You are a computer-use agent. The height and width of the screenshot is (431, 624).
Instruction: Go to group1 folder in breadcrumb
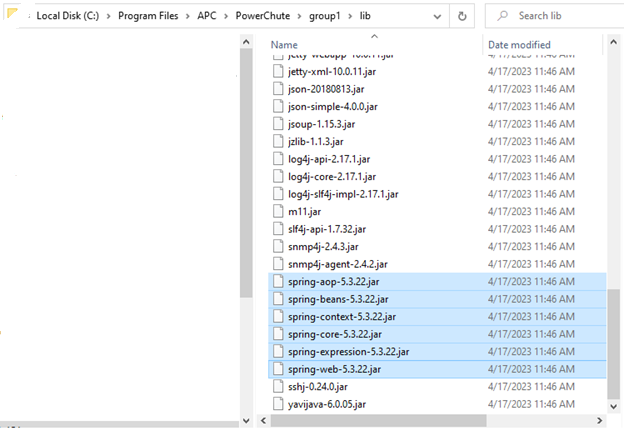pos(325,16)
